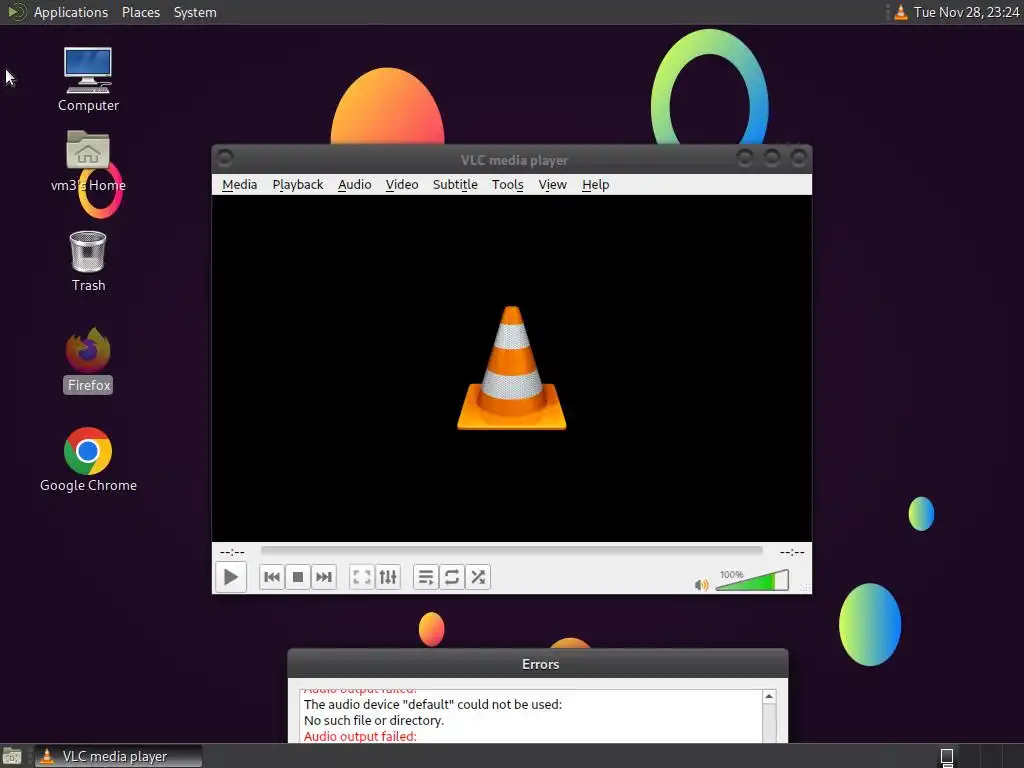This screenshot has height=768, width=1024.
Task: Click the elapsed time label
Action: (232, 552)
